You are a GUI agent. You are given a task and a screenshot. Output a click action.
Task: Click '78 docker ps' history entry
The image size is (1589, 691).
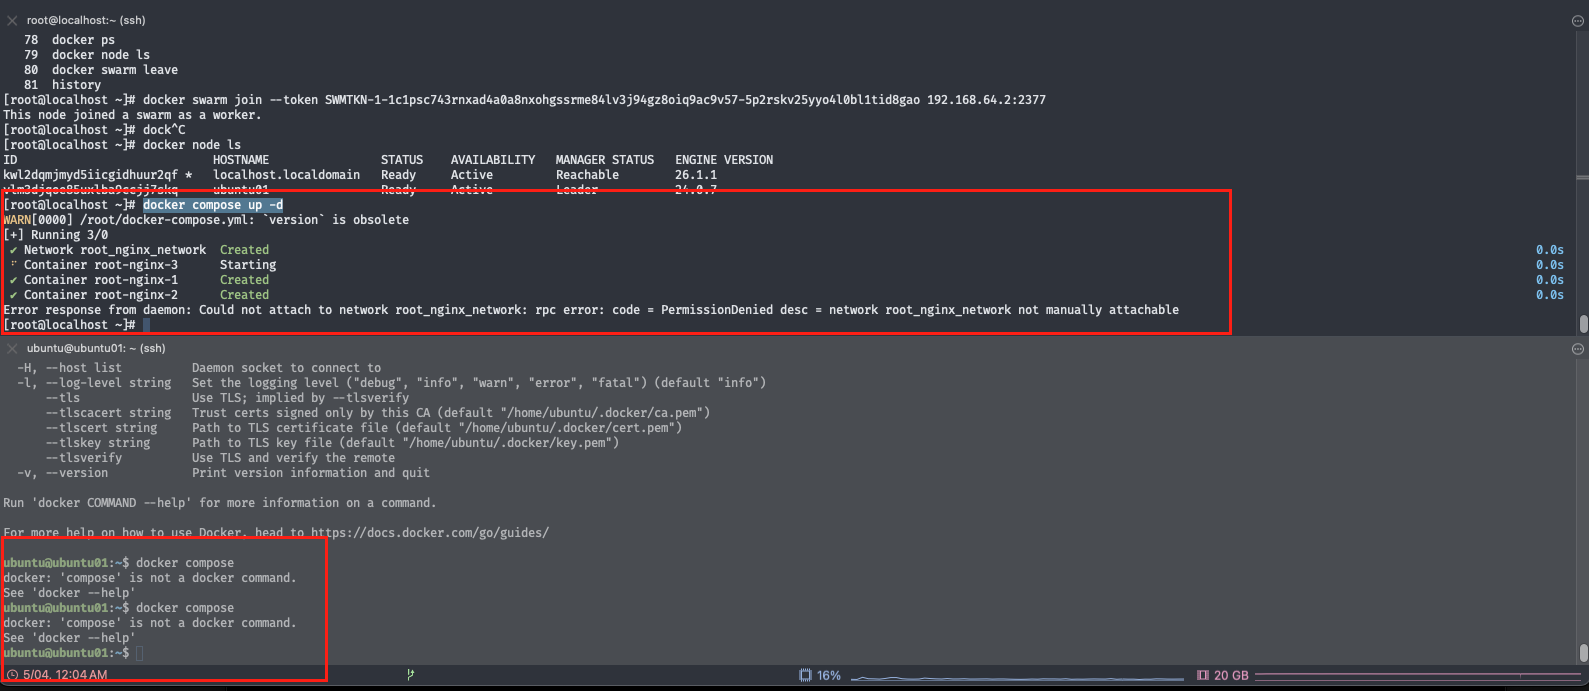pos(70,40)
